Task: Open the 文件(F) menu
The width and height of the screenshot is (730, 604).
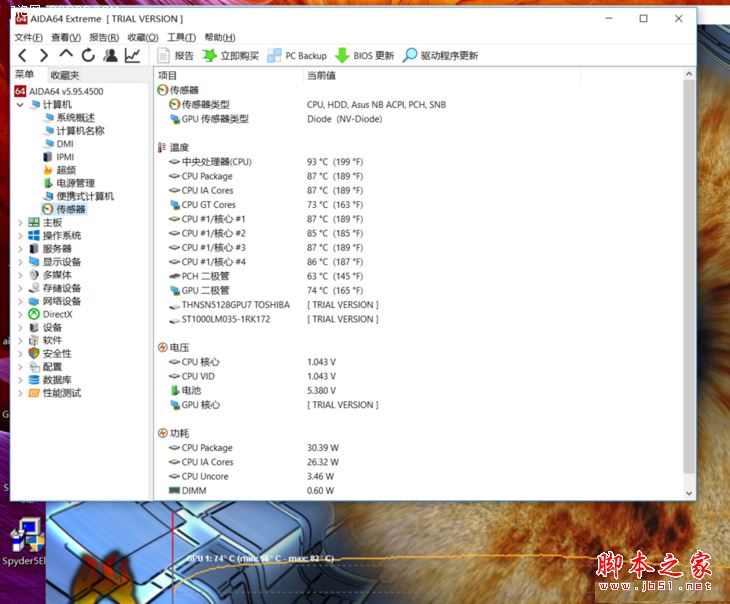Action: 28,37
